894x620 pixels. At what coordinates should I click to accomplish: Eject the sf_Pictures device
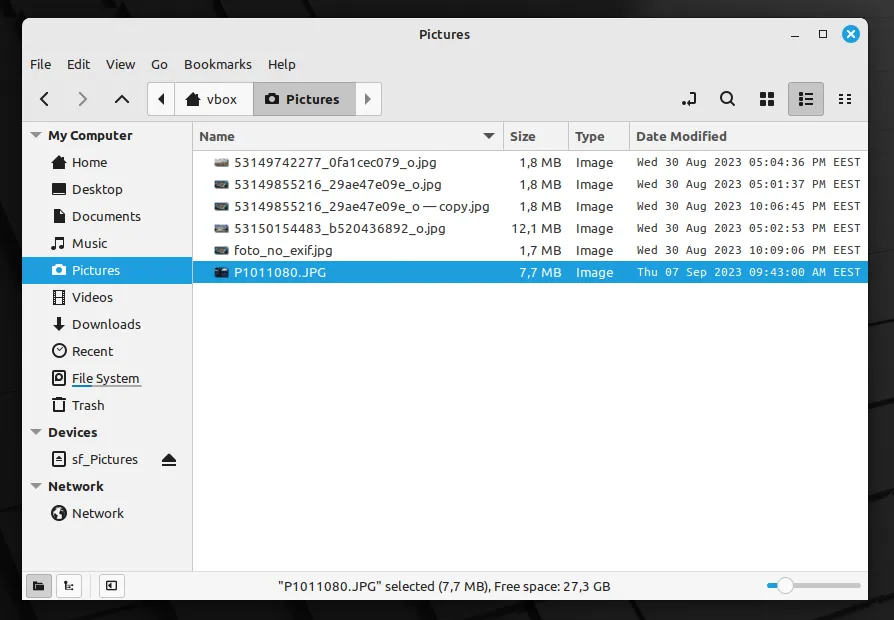(169, 460)
